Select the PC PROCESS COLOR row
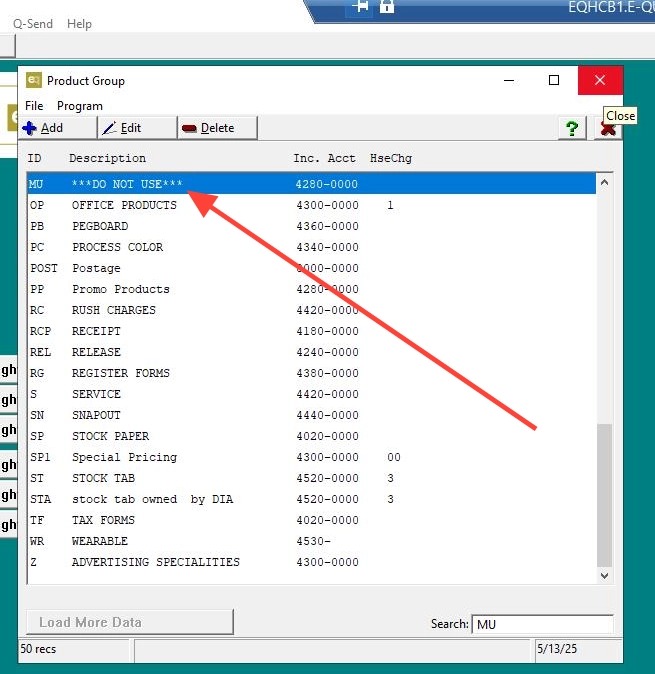The image size is (655, 674). (x=312, y=247)
